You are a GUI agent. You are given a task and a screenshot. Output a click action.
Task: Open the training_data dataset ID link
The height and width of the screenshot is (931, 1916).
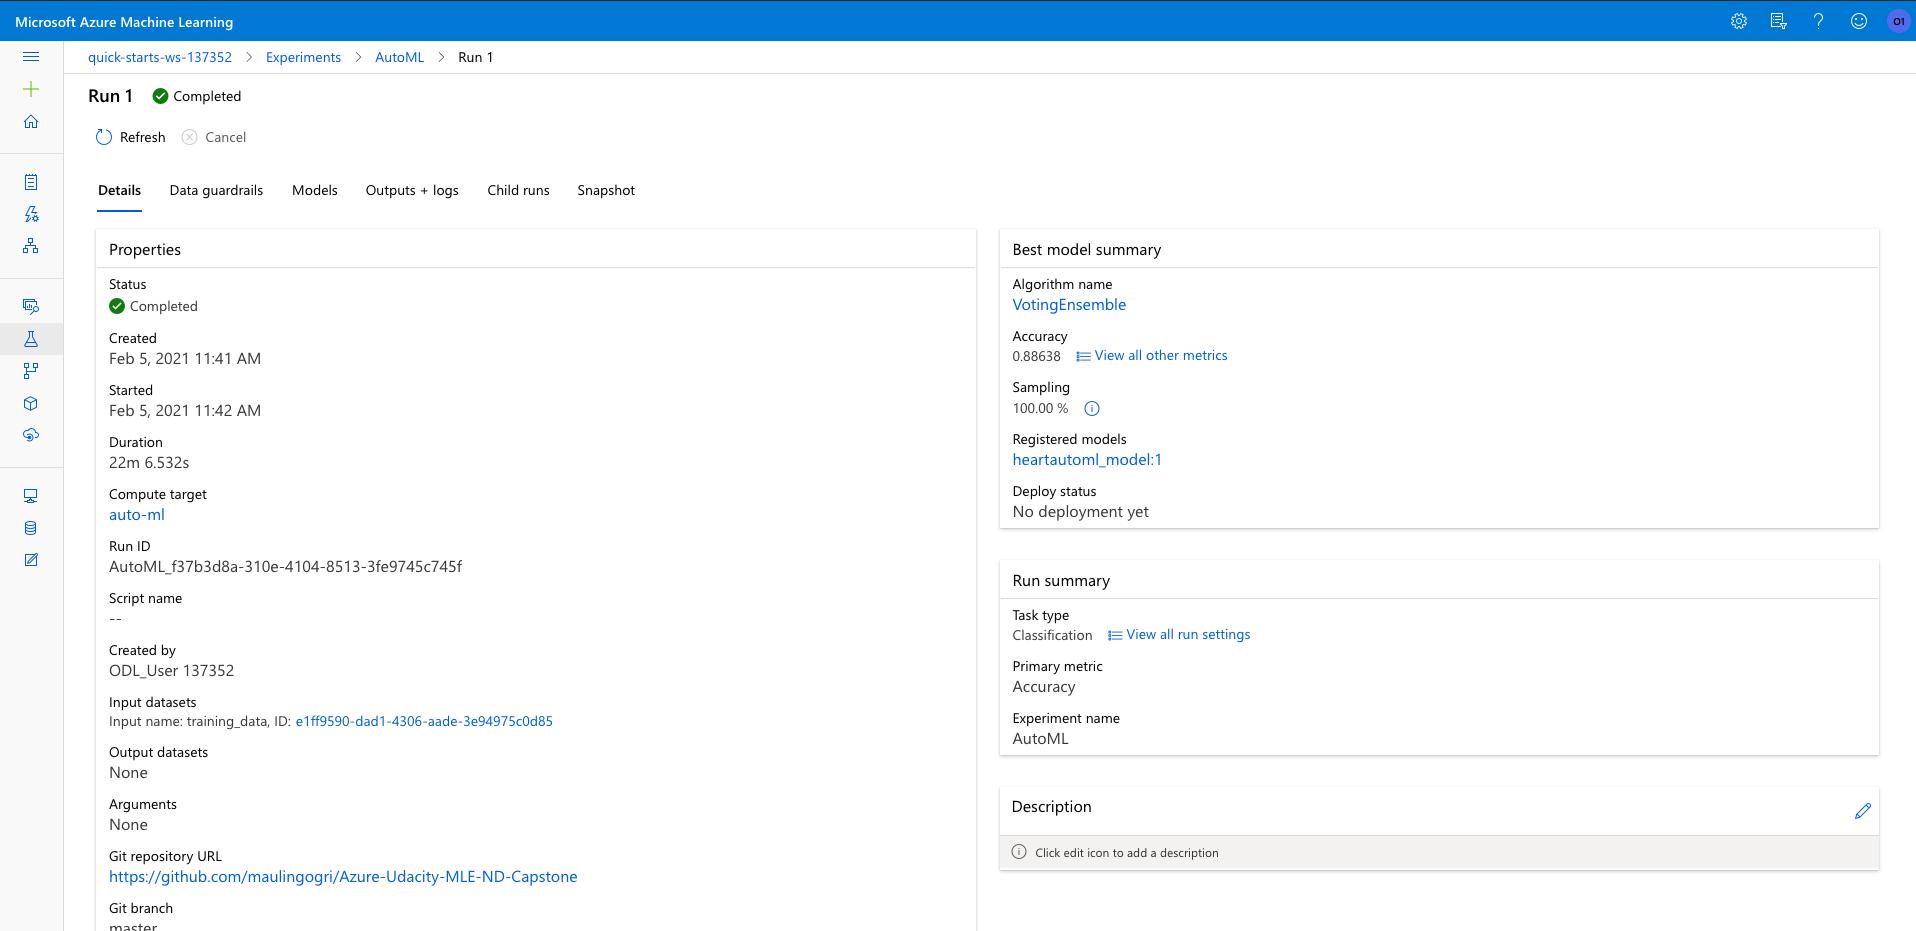tap(424, 721)
